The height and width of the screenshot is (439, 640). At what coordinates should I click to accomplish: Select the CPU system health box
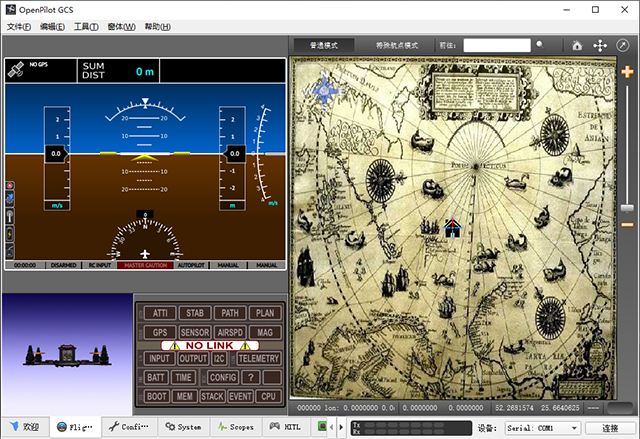click(x=268, y=396)
